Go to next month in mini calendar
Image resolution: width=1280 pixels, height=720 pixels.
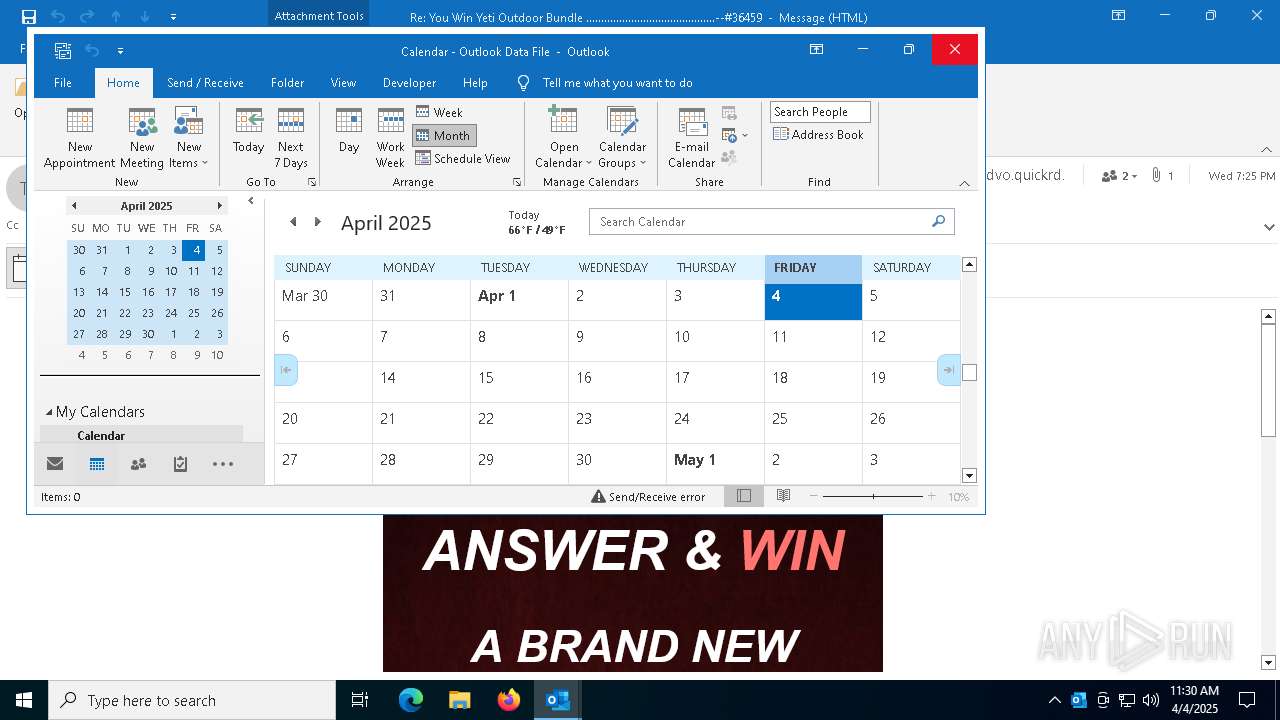[219, 206]
